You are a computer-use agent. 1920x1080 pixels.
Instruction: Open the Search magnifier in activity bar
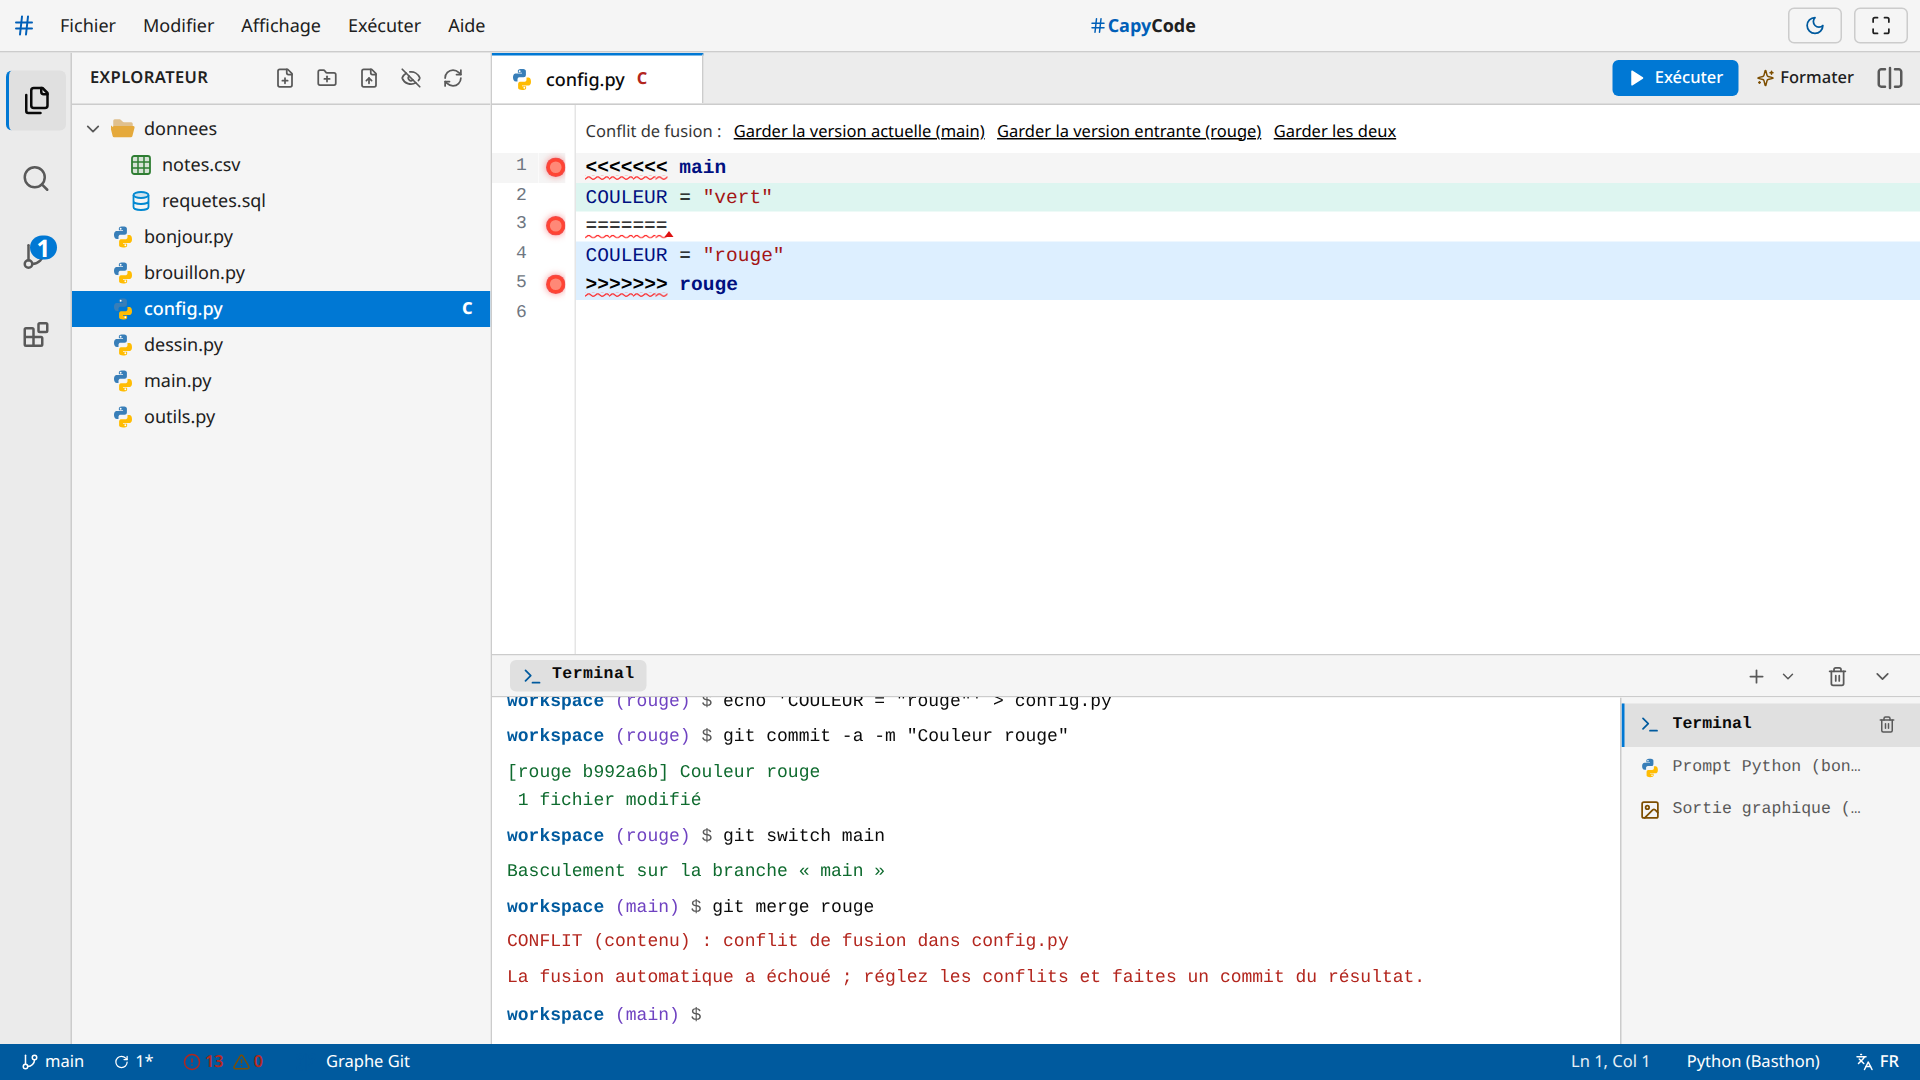36,179
